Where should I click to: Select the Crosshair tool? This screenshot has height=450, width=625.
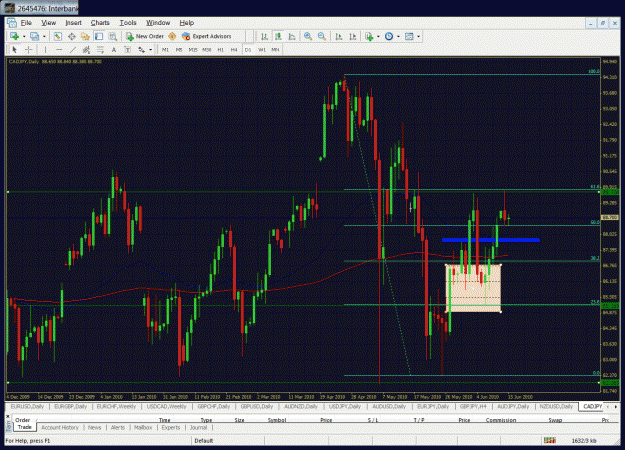[x=28, y=49]
